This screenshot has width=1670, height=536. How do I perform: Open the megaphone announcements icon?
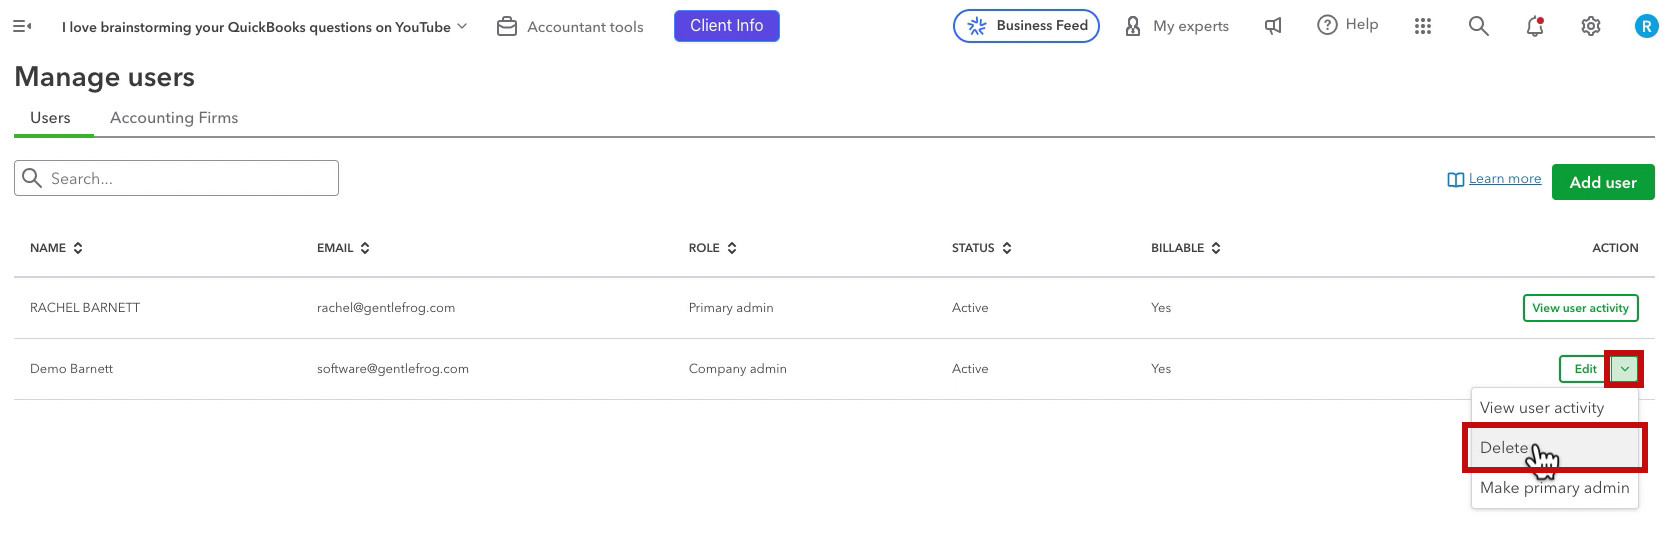1273,26
